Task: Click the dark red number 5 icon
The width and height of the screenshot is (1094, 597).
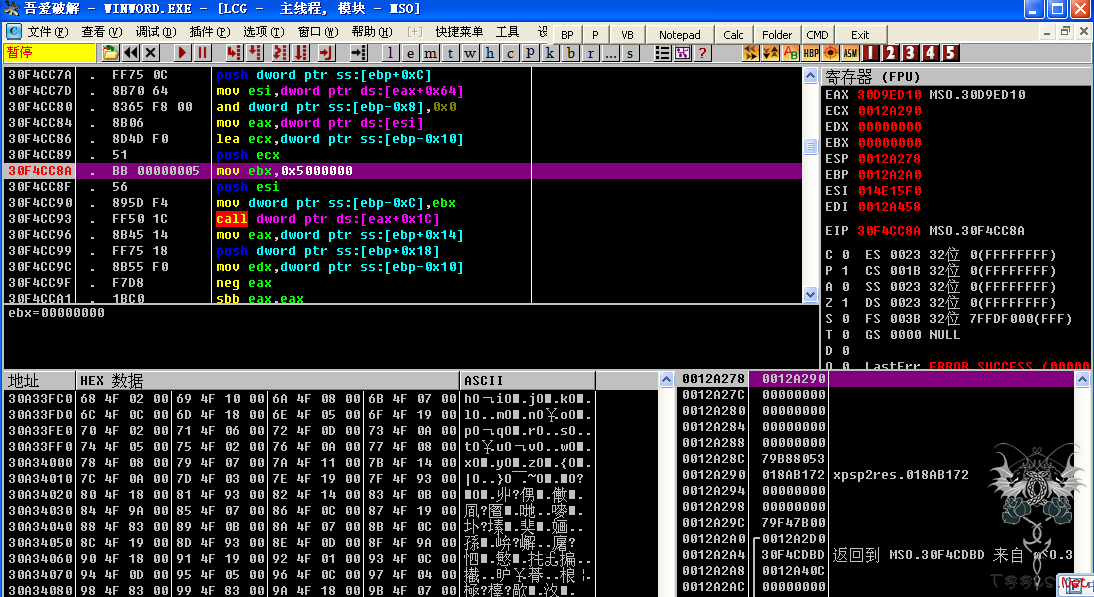Action: click(x=950, y=53)
